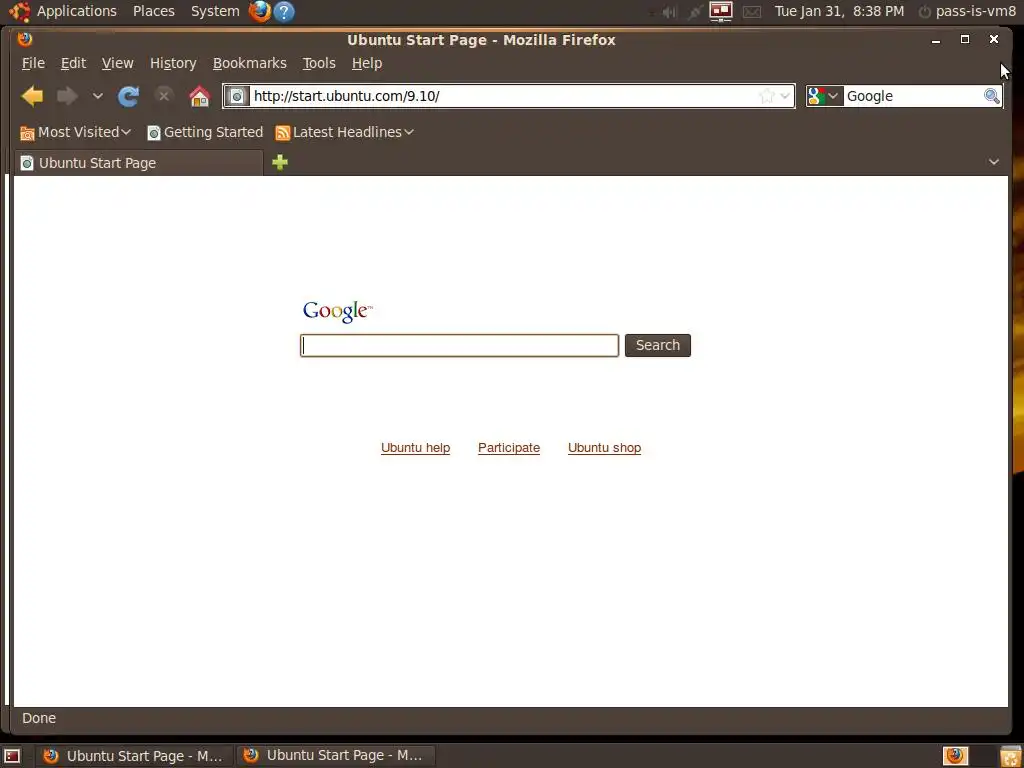Screen dimensions: 1024x768
Task: Click the display indicator icon in the top panel
Action: tap(721, 11)
